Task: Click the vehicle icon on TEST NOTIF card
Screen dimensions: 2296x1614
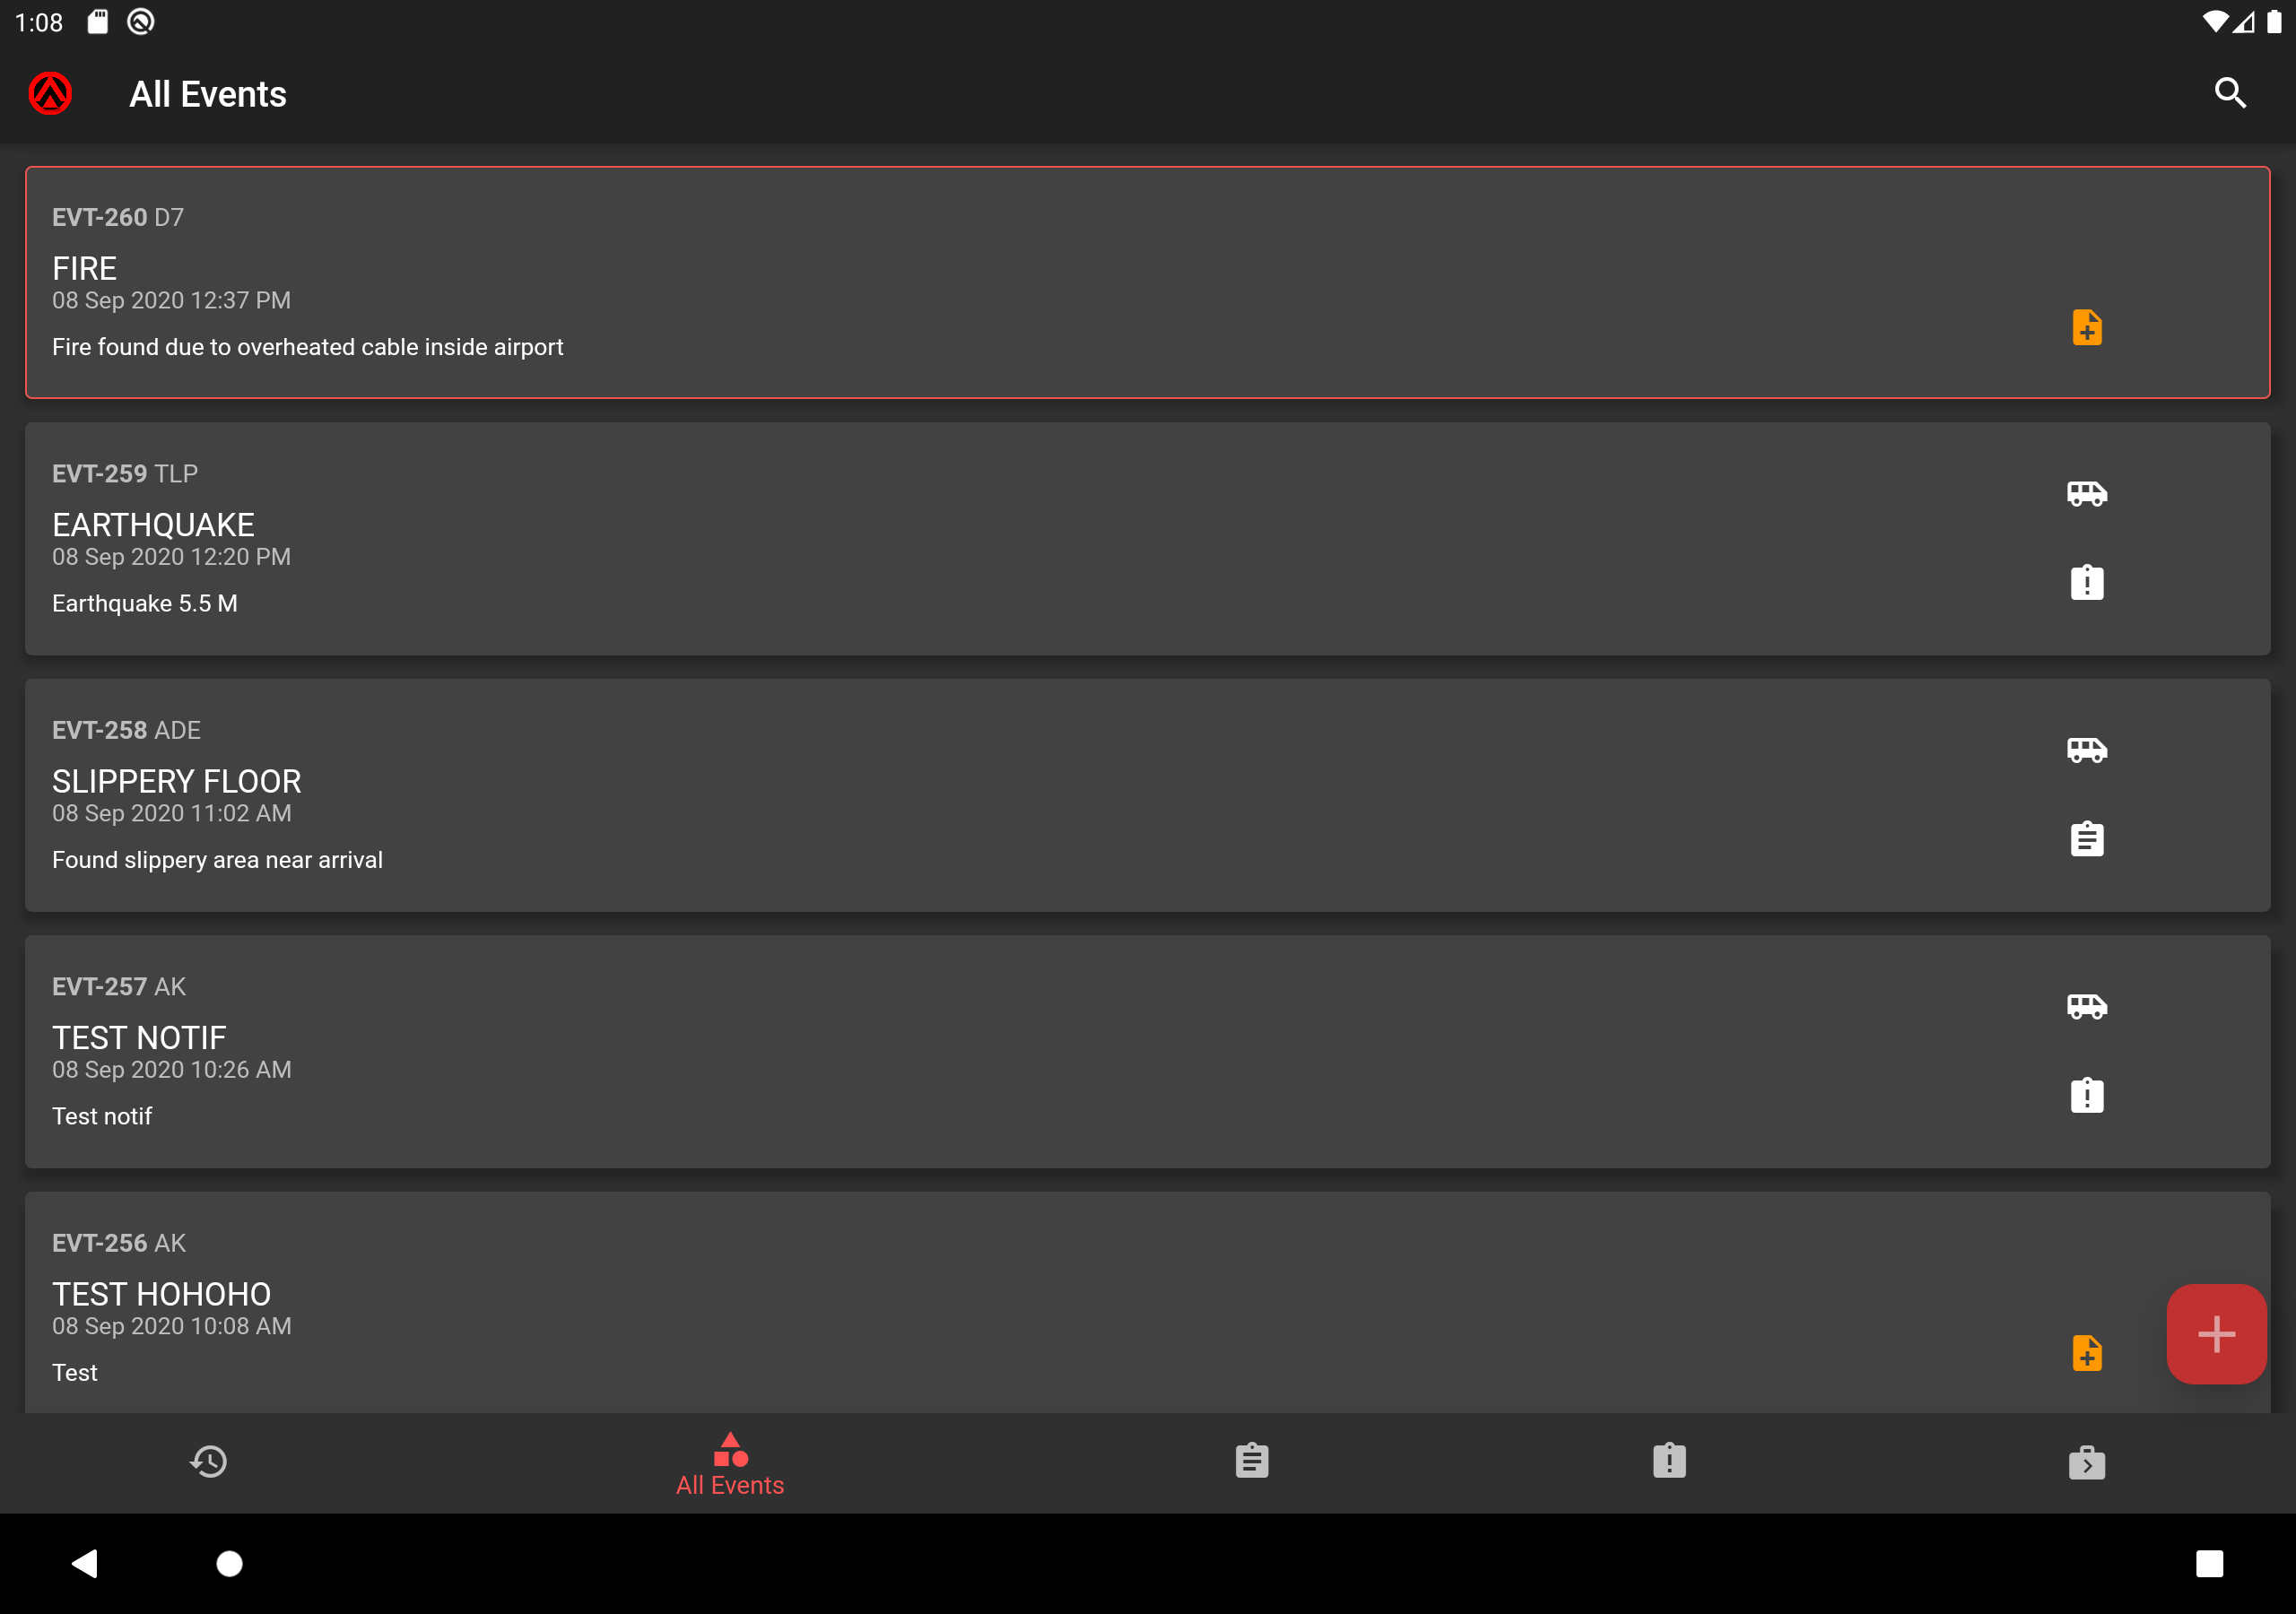Action: pos(2086,1006)
